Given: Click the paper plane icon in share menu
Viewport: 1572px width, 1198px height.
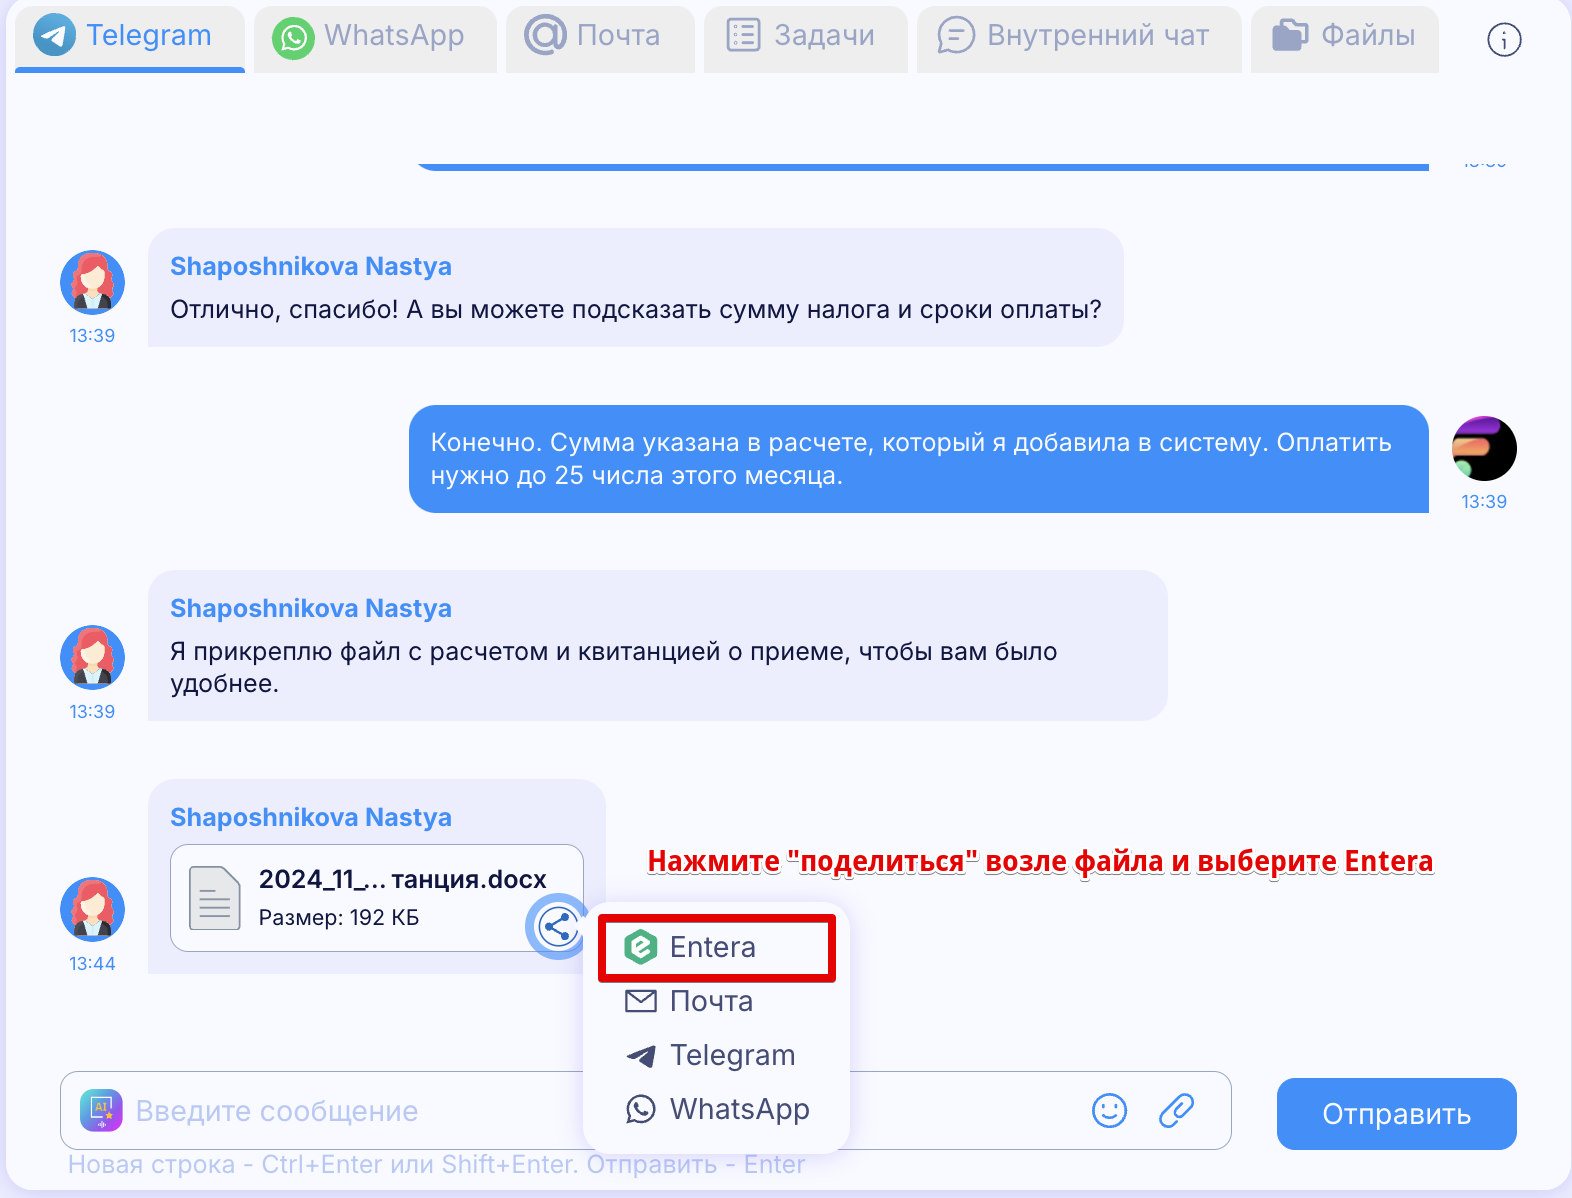Looking at the screenshot, I should [x=641, y=1055].
